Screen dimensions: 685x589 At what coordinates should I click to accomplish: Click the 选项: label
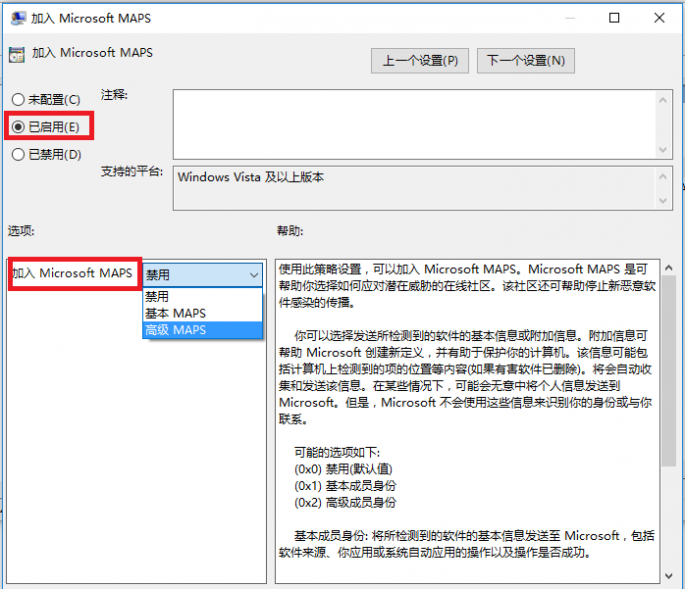pos(21,231)
